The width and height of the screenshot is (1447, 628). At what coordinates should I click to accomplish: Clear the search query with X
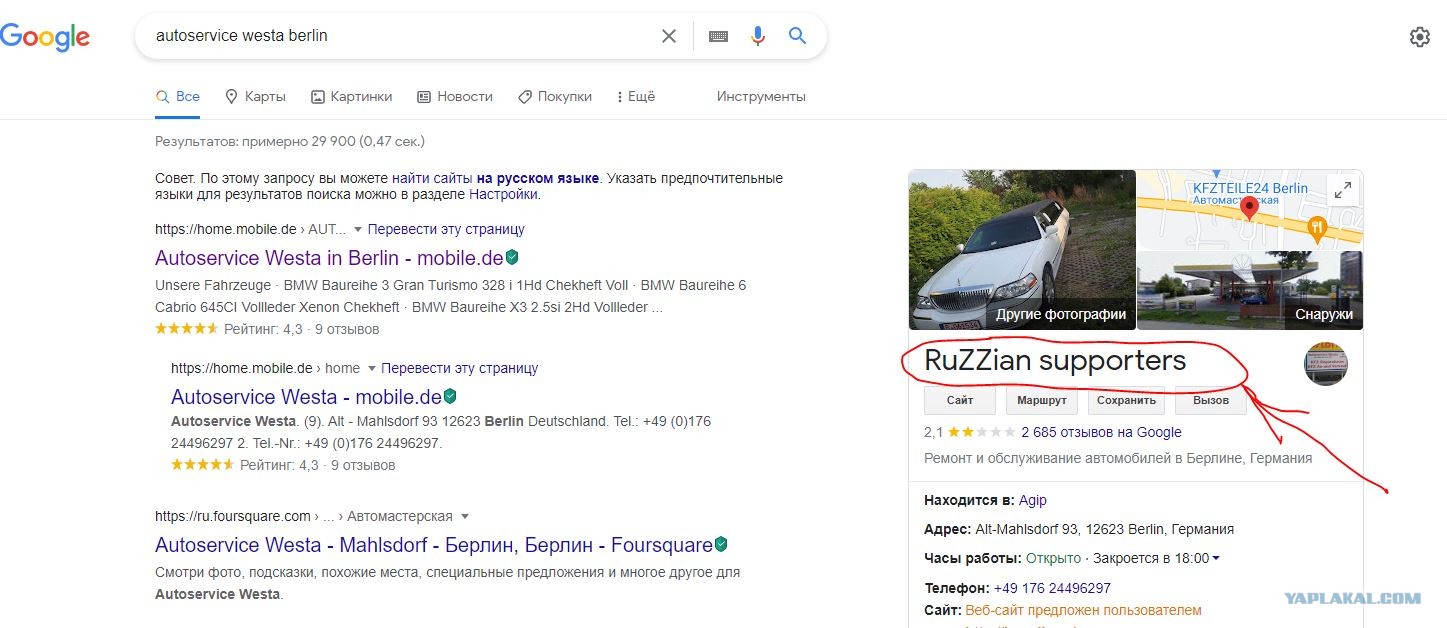(x=669, y=36)
